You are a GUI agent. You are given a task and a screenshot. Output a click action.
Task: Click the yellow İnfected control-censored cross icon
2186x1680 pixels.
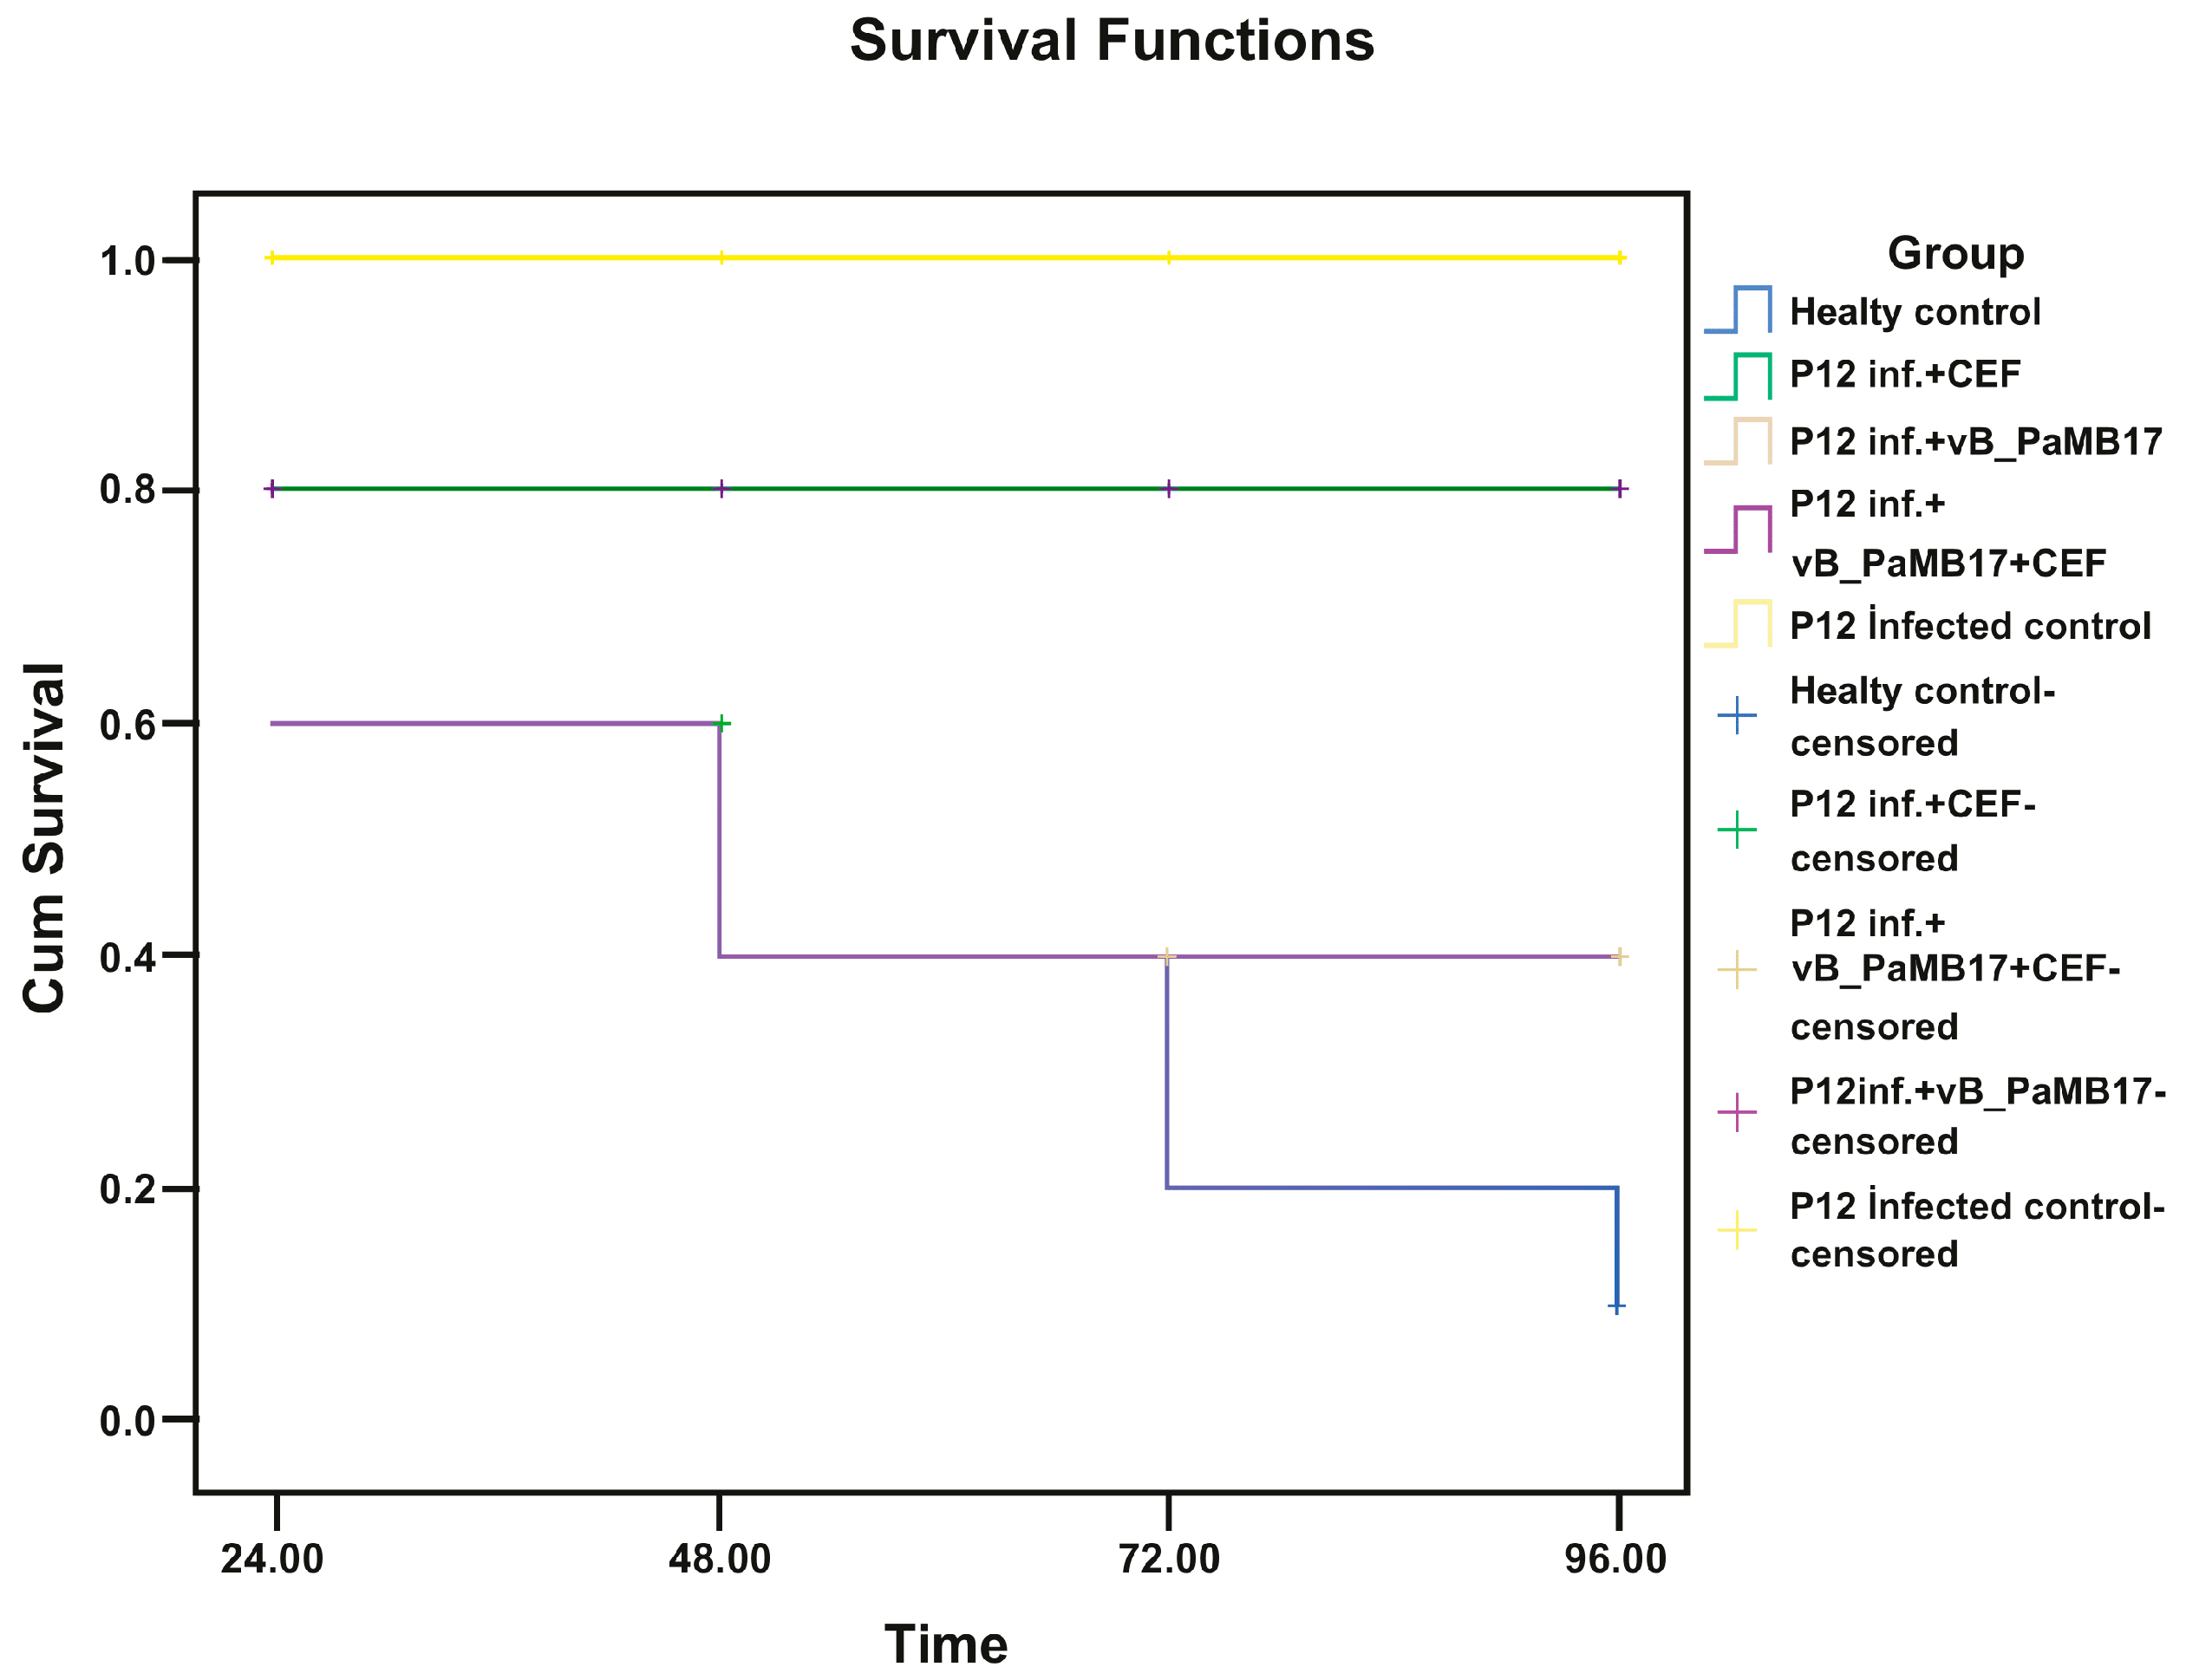[x=1737, y=1230]
